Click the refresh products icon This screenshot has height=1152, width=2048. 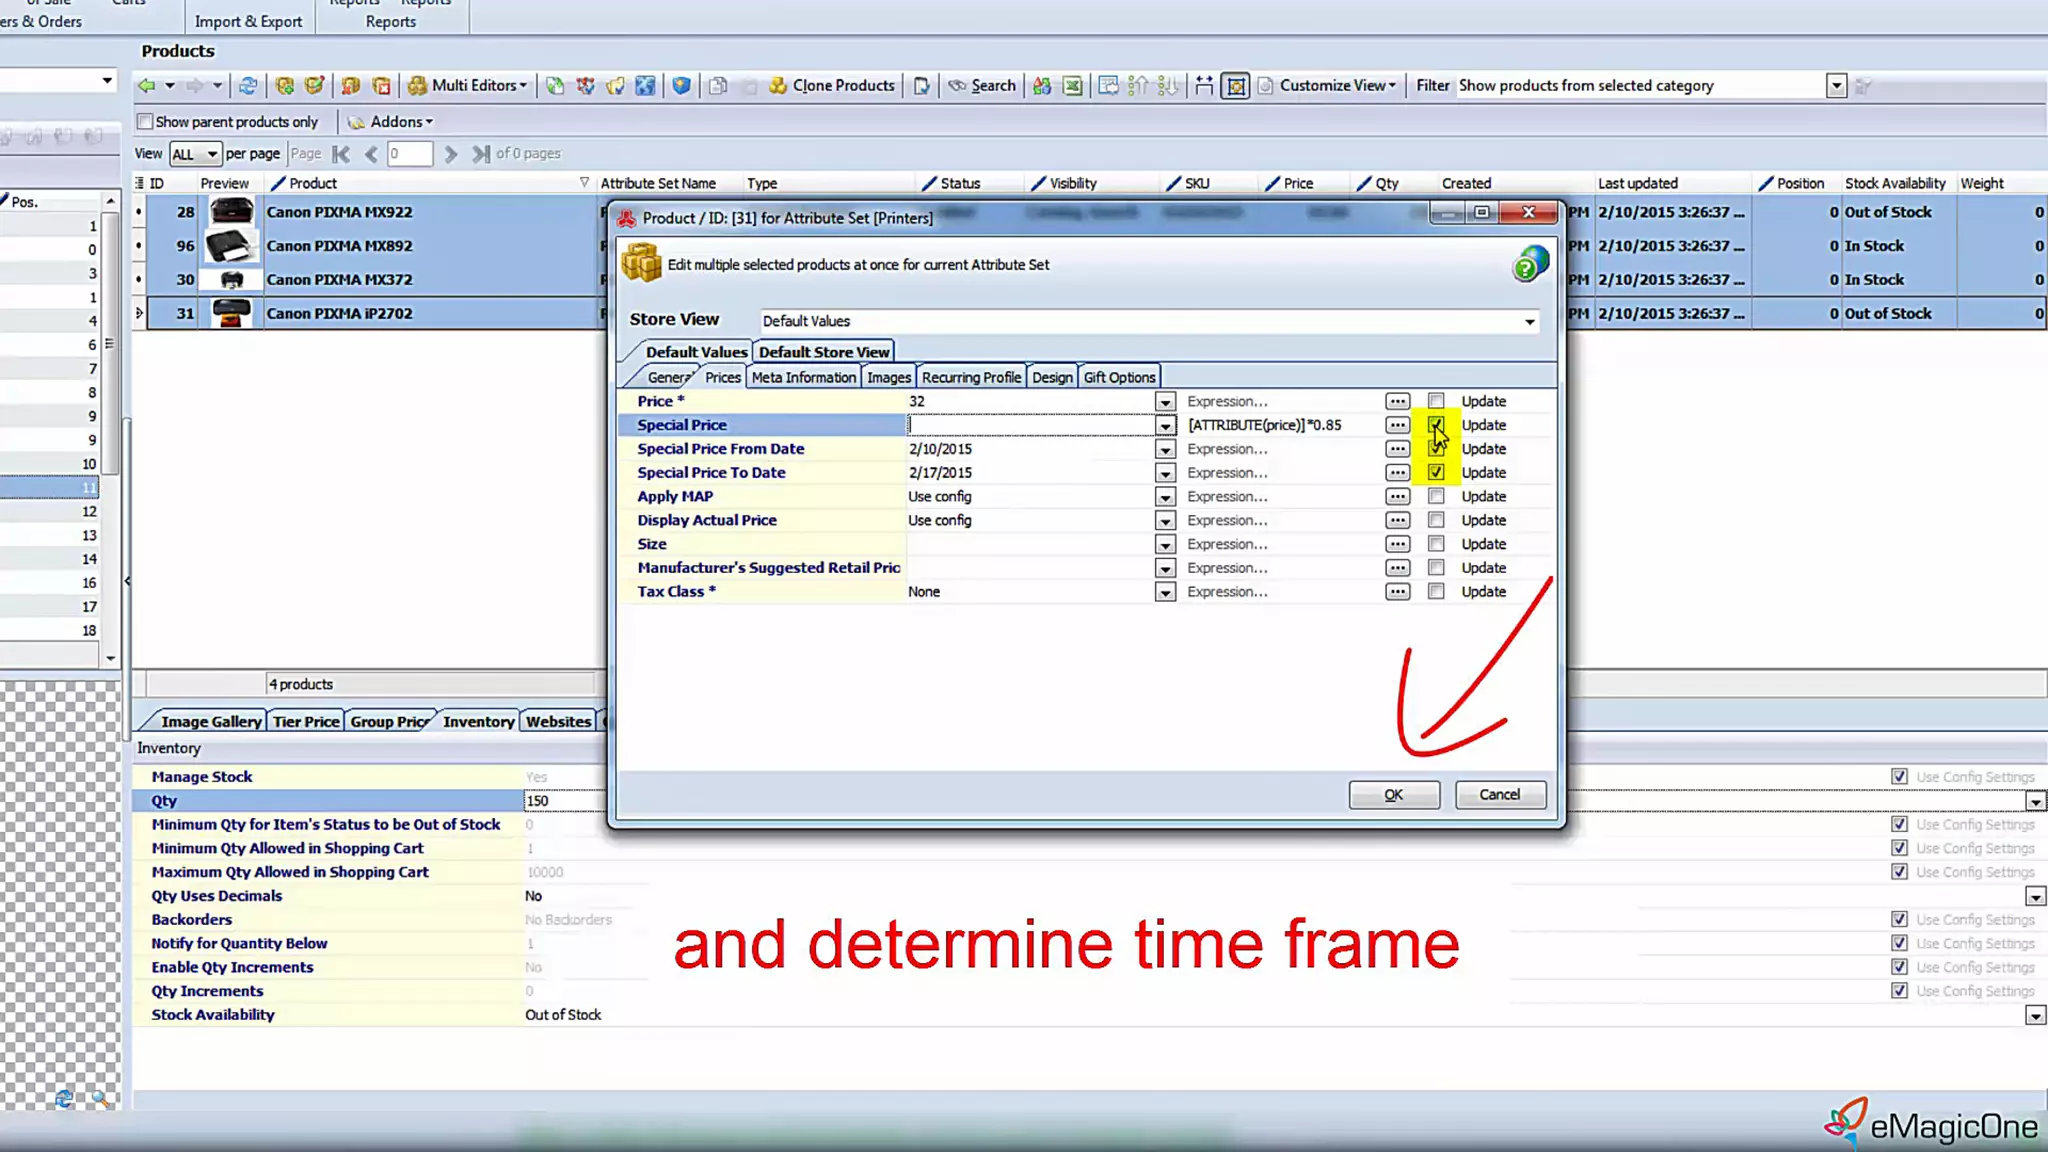click(248, 86)
